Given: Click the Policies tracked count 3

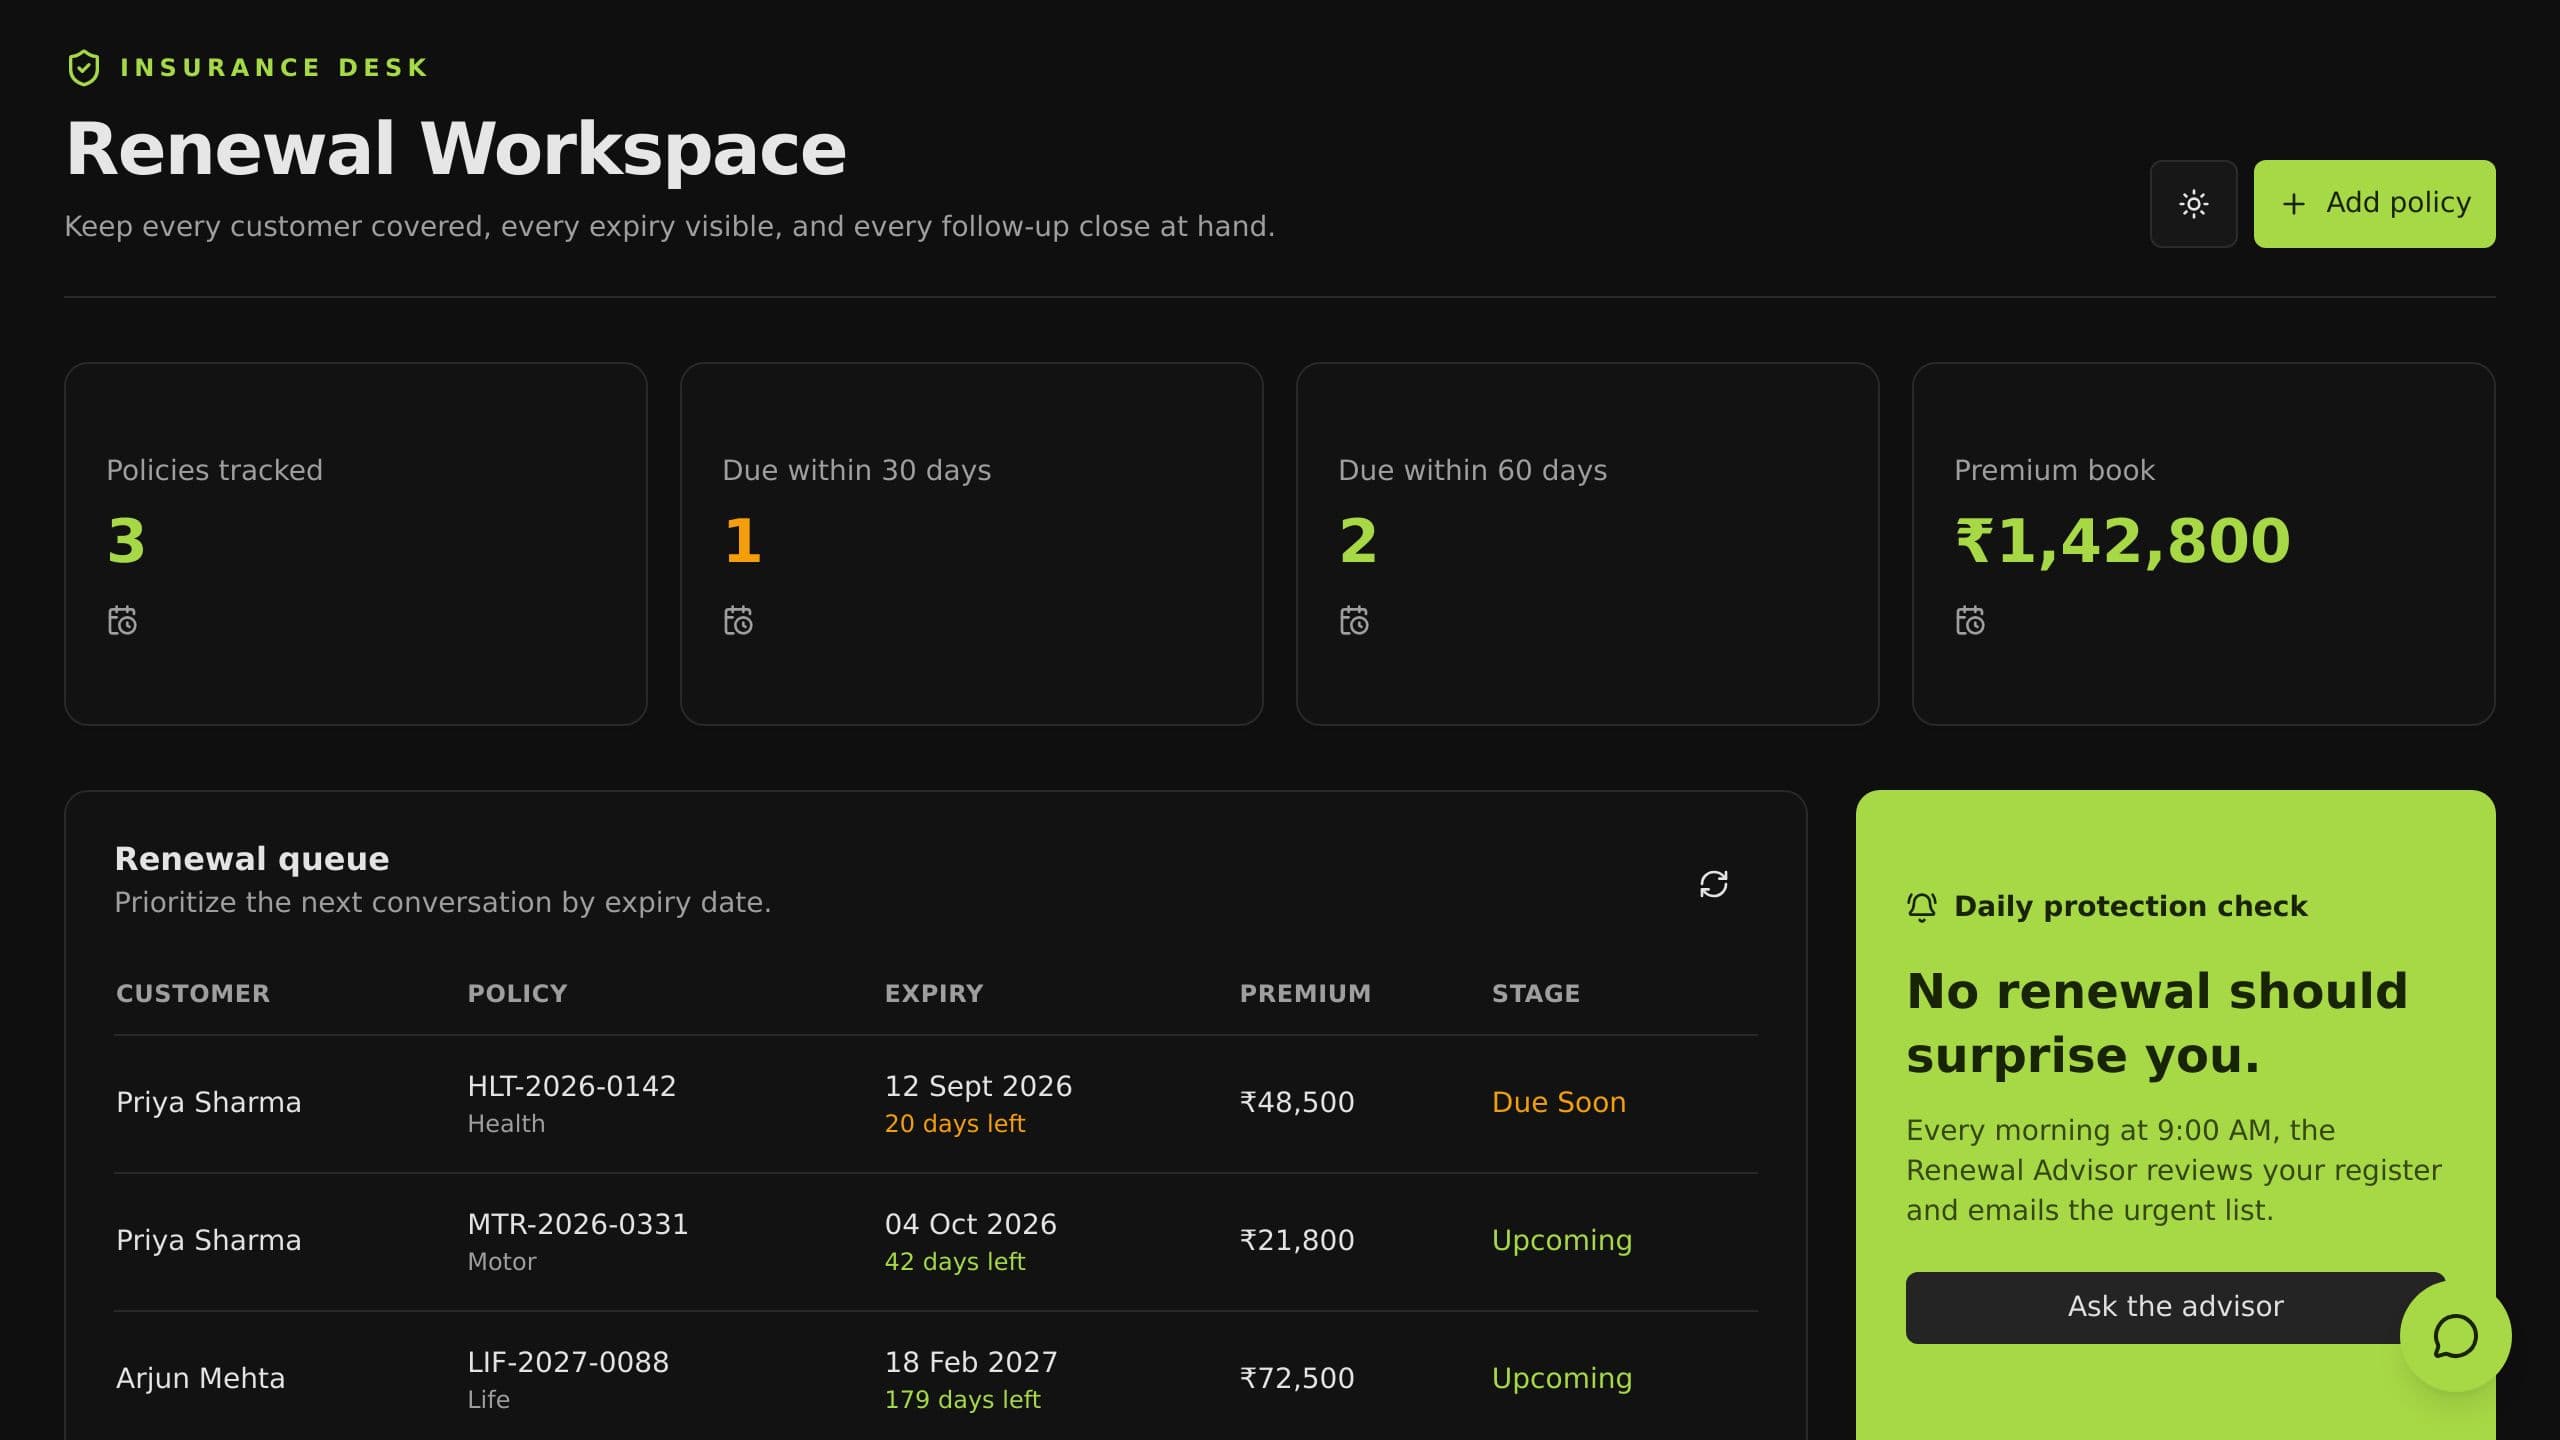Looking at the screenshot, I should click(x=126, y=540).
